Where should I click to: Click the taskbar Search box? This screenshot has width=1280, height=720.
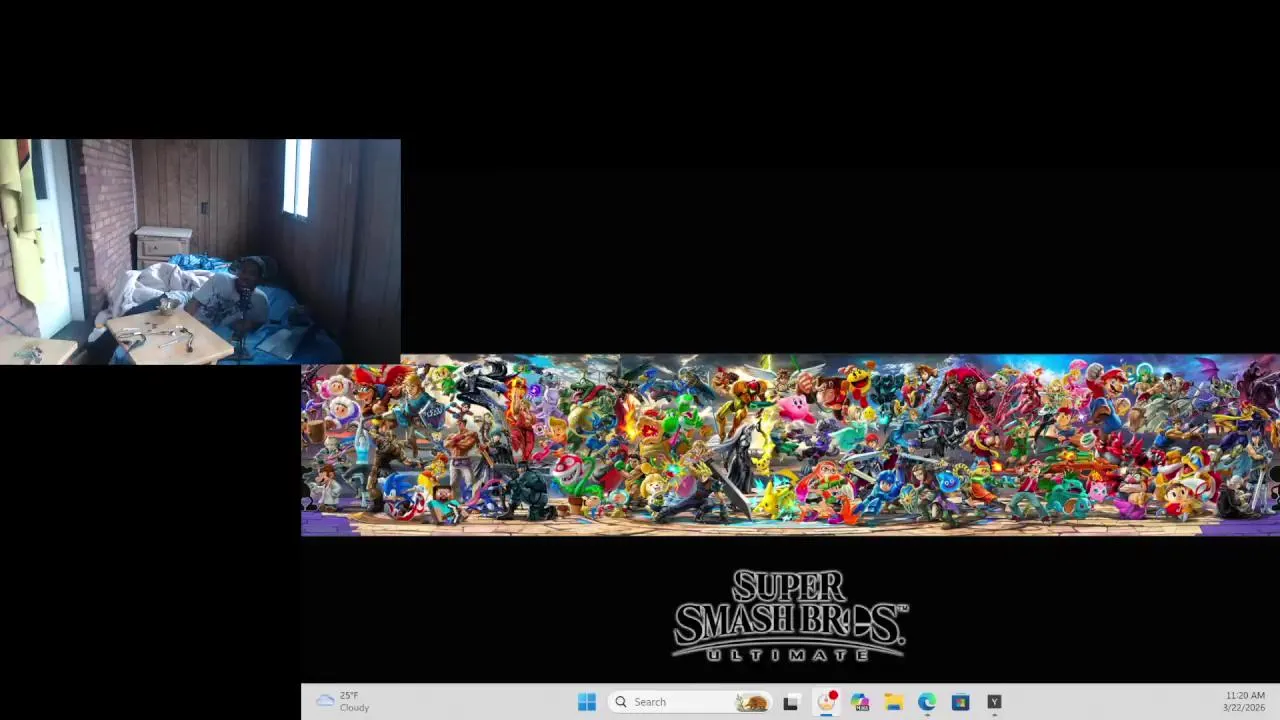pos(690,702)
